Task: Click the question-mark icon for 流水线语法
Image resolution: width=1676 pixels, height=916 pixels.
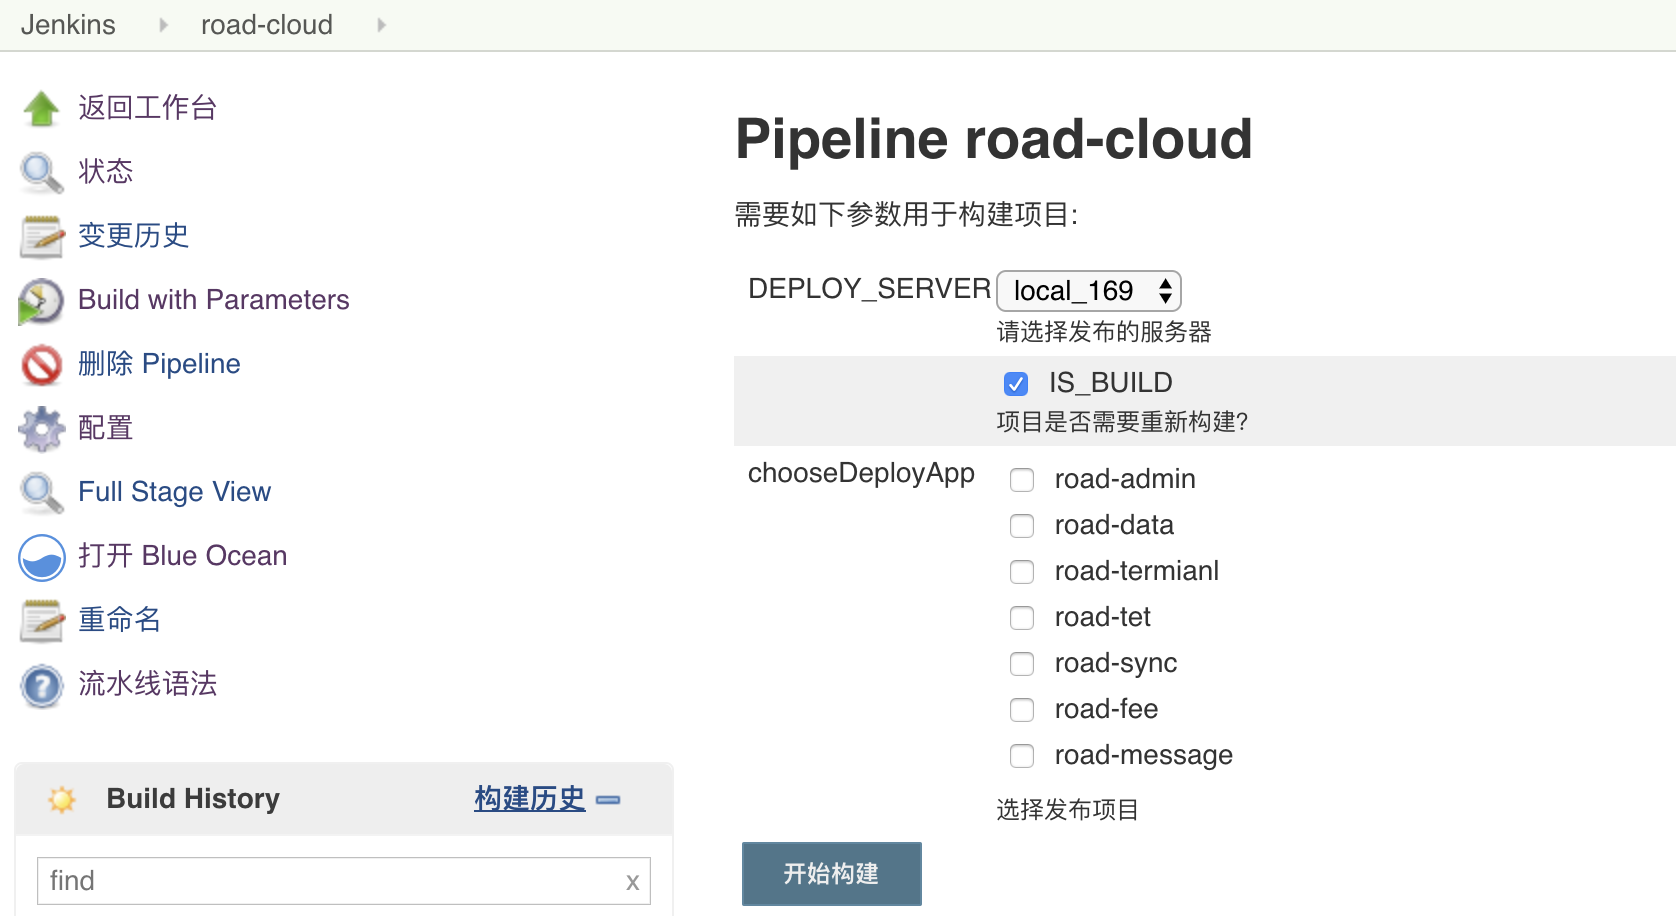Action: tap(42, 685)
